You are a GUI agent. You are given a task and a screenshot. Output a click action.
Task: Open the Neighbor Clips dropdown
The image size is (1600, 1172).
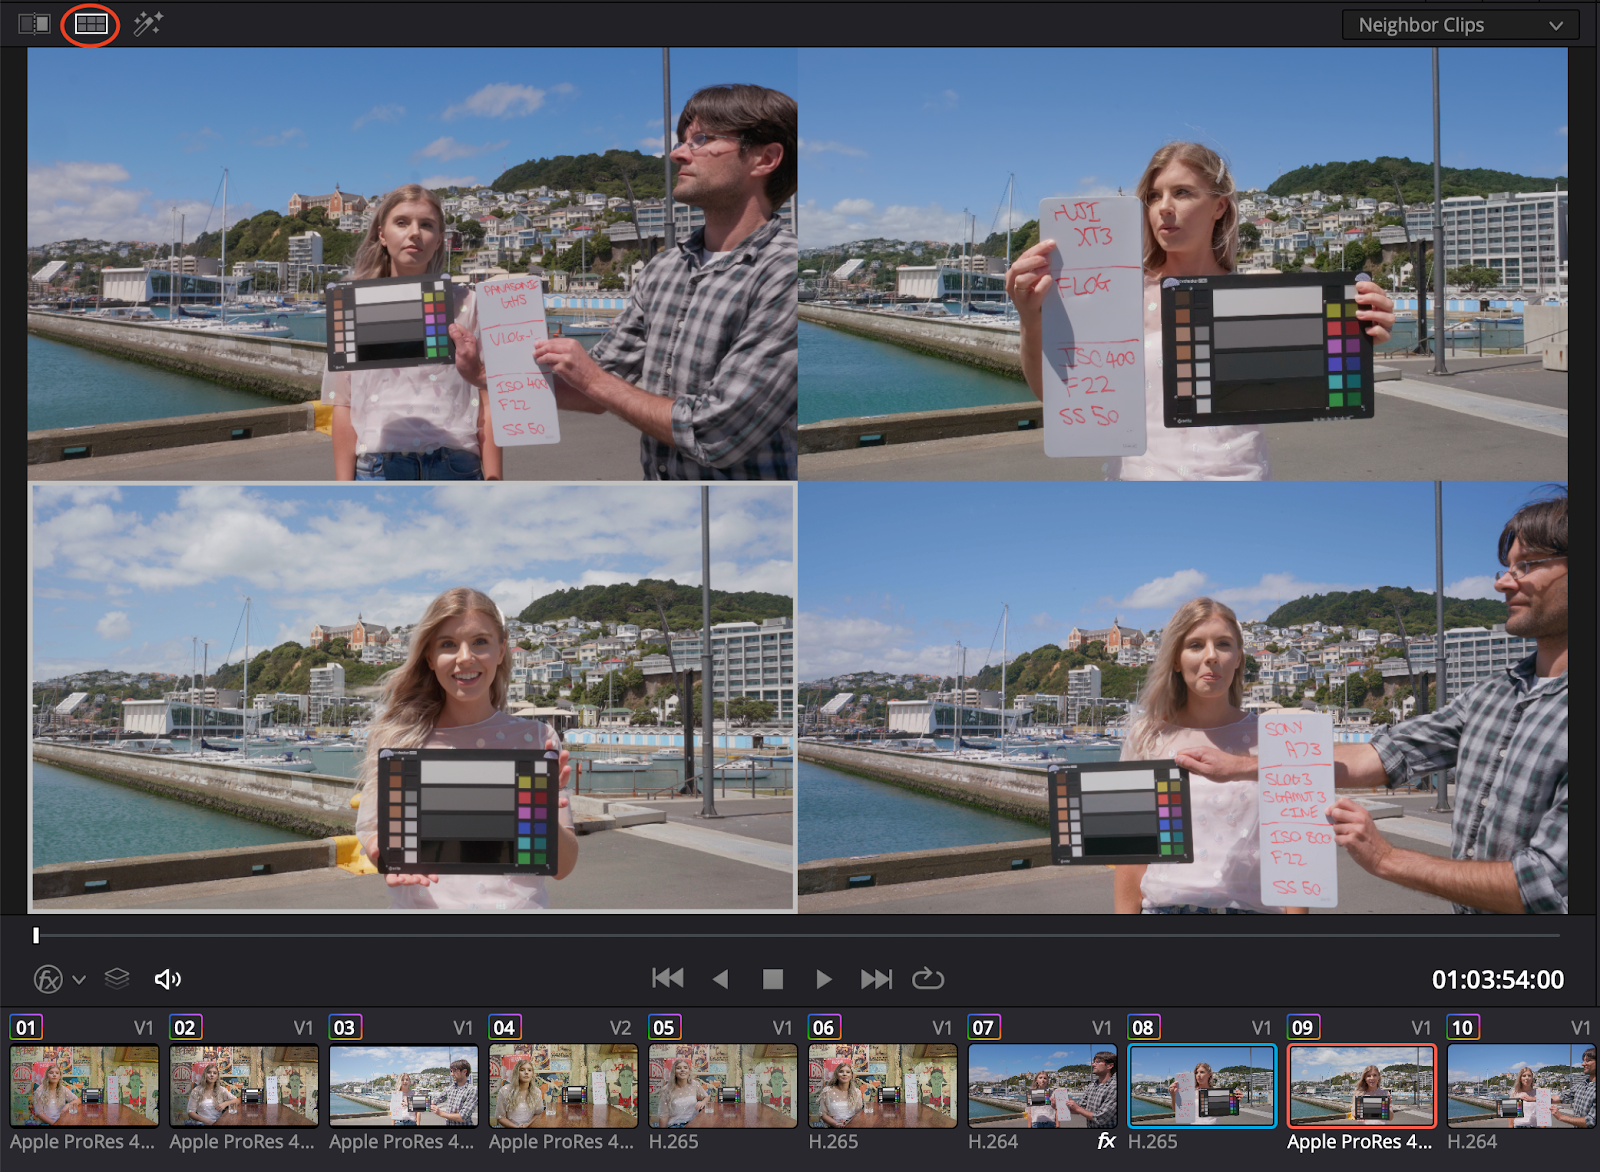1459,25
